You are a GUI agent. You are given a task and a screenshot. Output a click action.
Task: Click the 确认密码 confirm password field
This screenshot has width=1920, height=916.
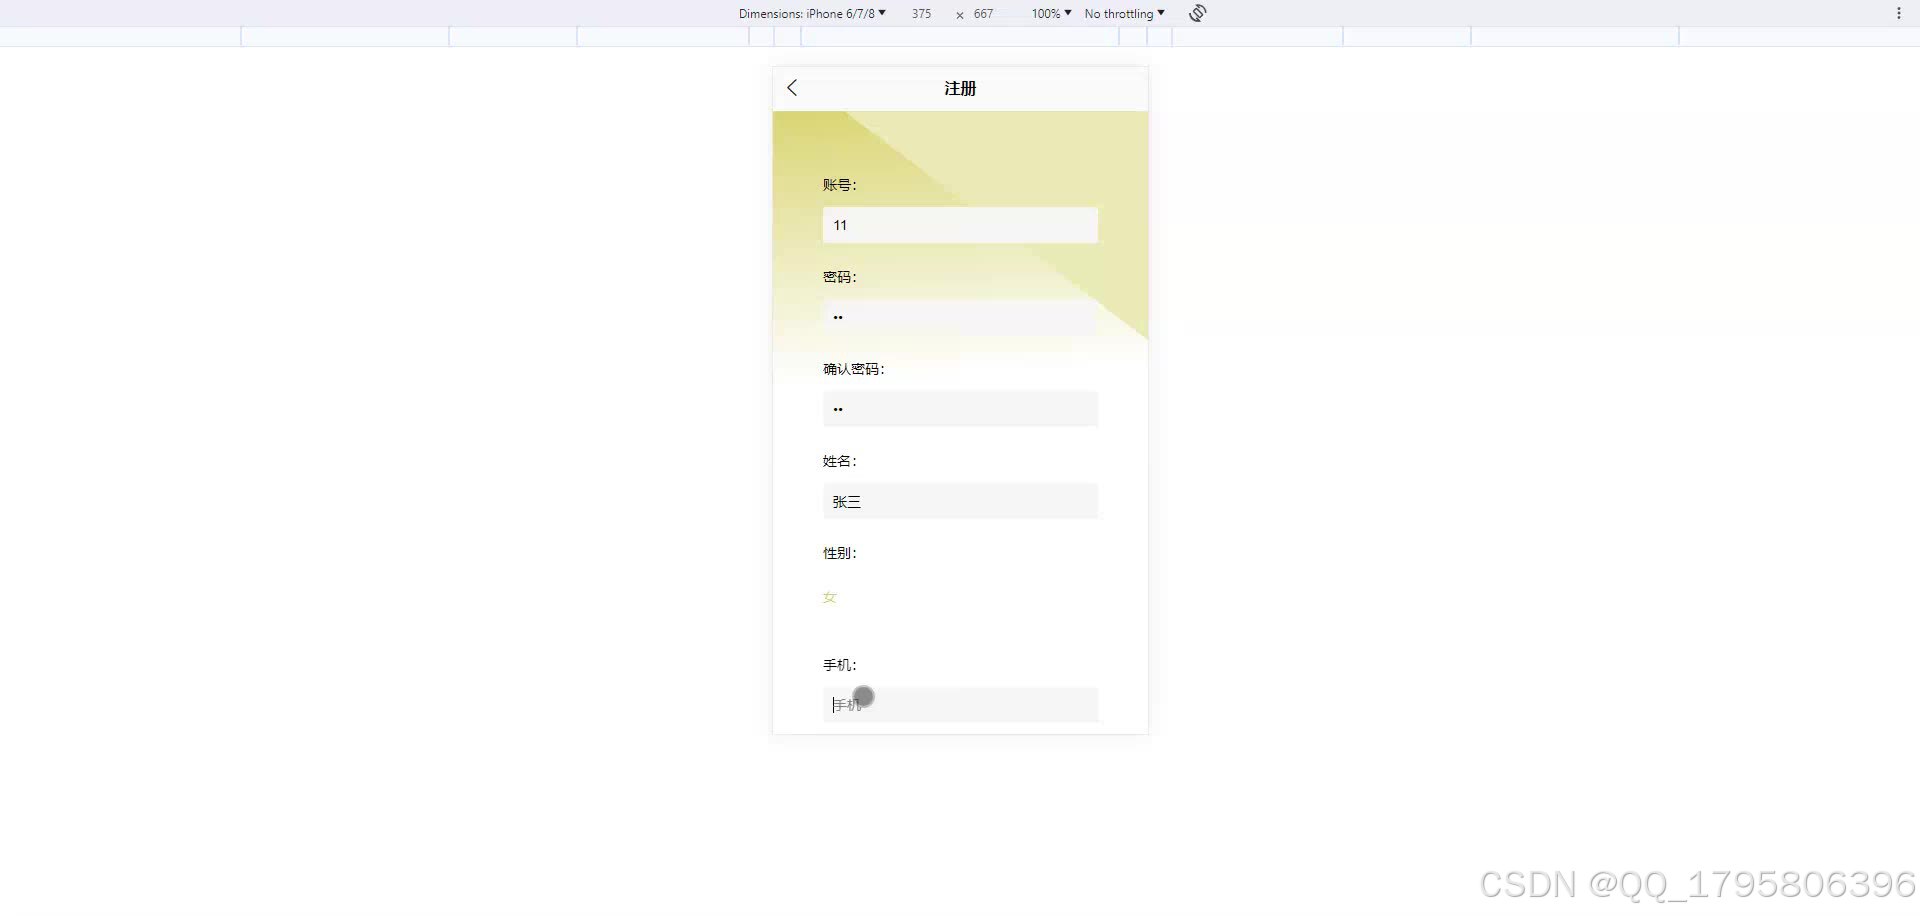coord(960,409)
